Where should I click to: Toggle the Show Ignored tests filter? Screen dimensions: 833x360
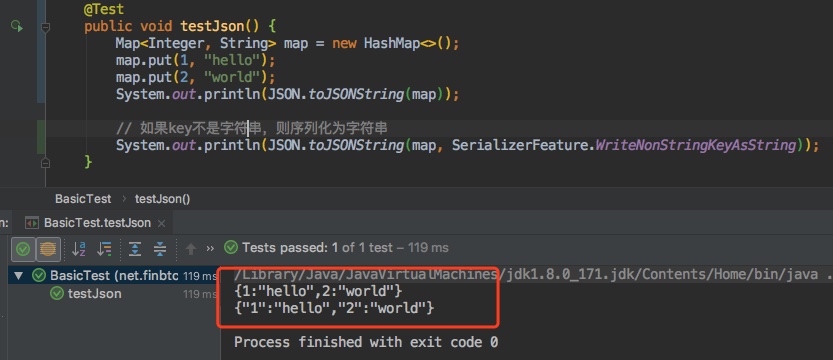(x=48, y=248)
